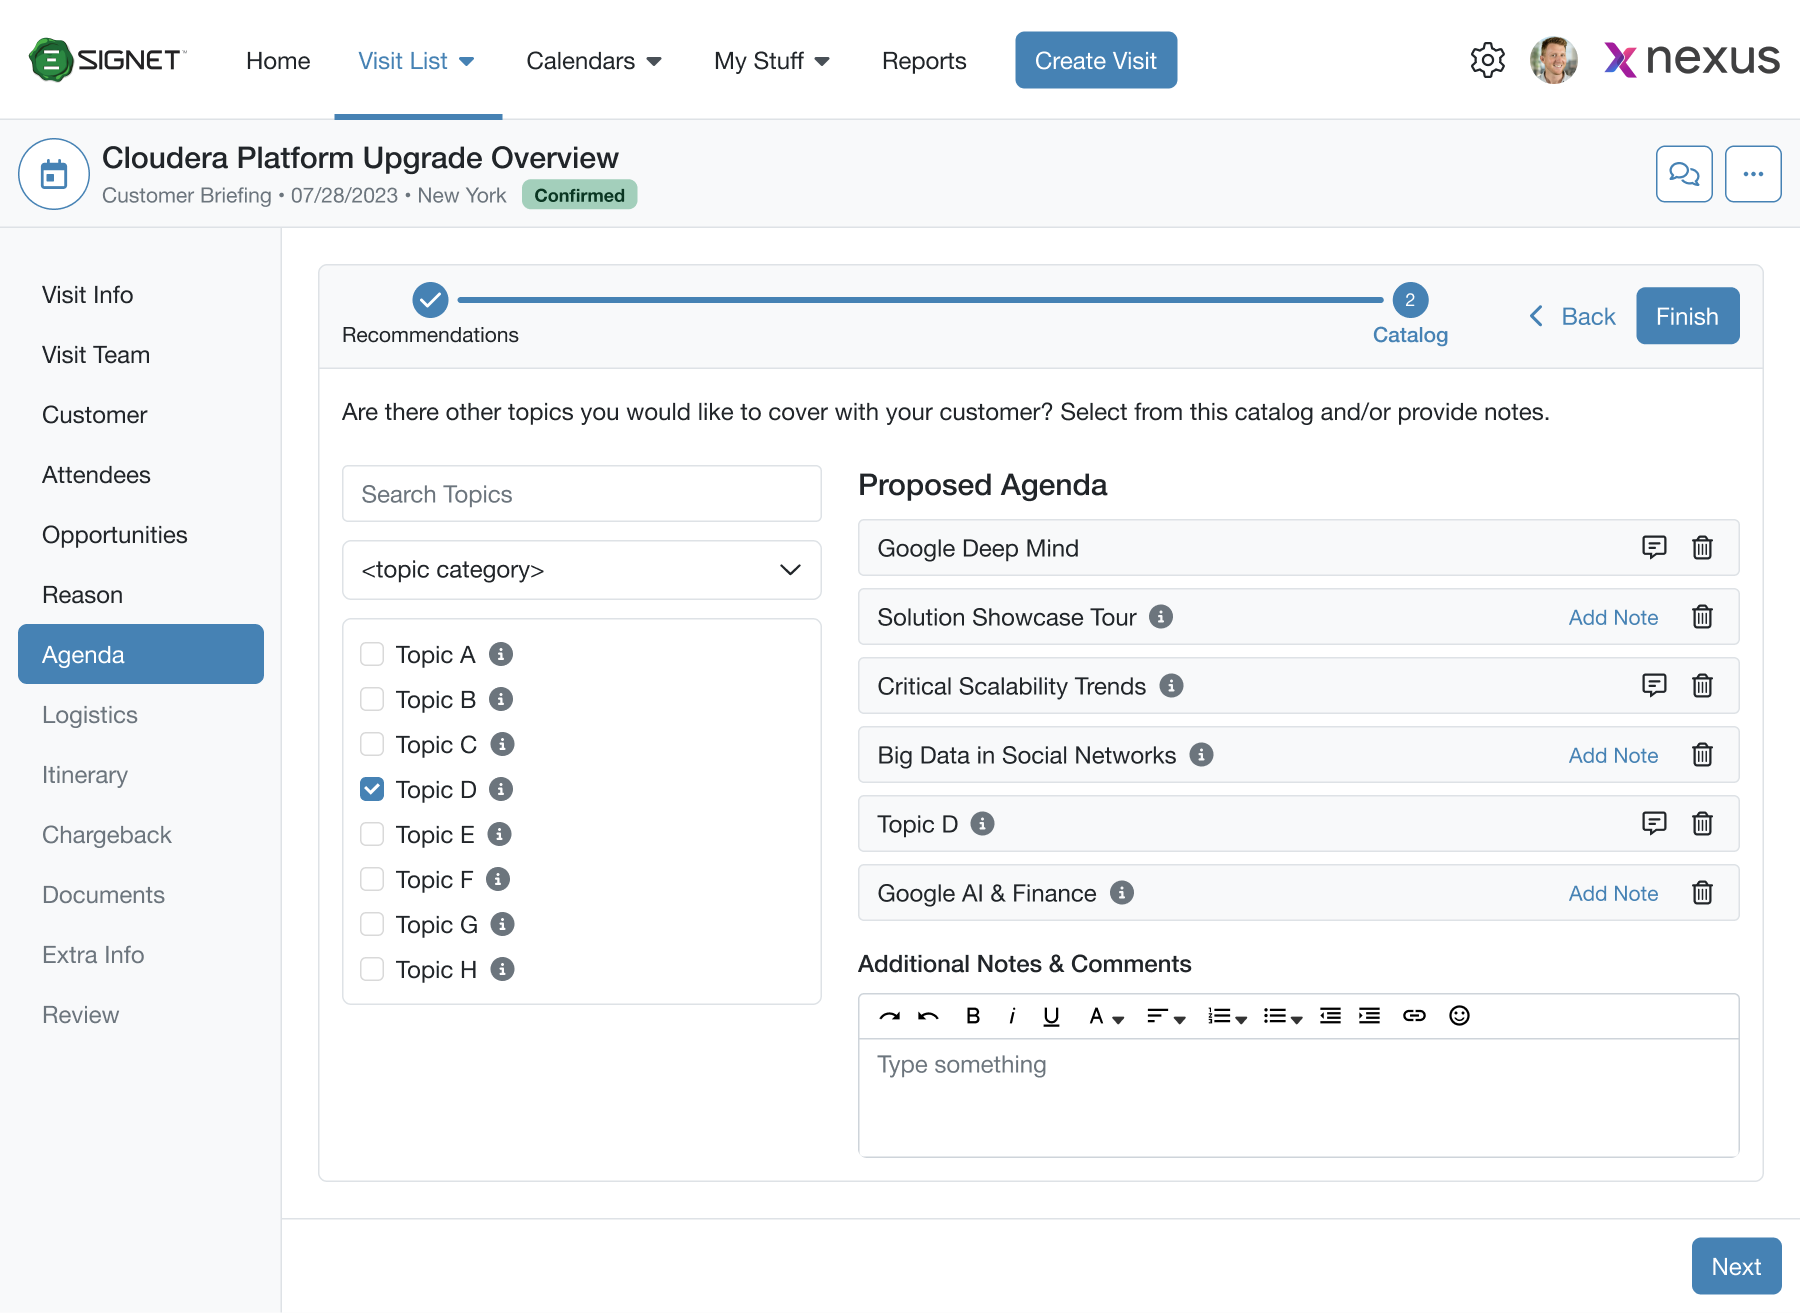Add Note to Solution Showcase Tour
Image resolution: width=1800 pixels, height=1313 pixels.
(x=1613, y=617)
